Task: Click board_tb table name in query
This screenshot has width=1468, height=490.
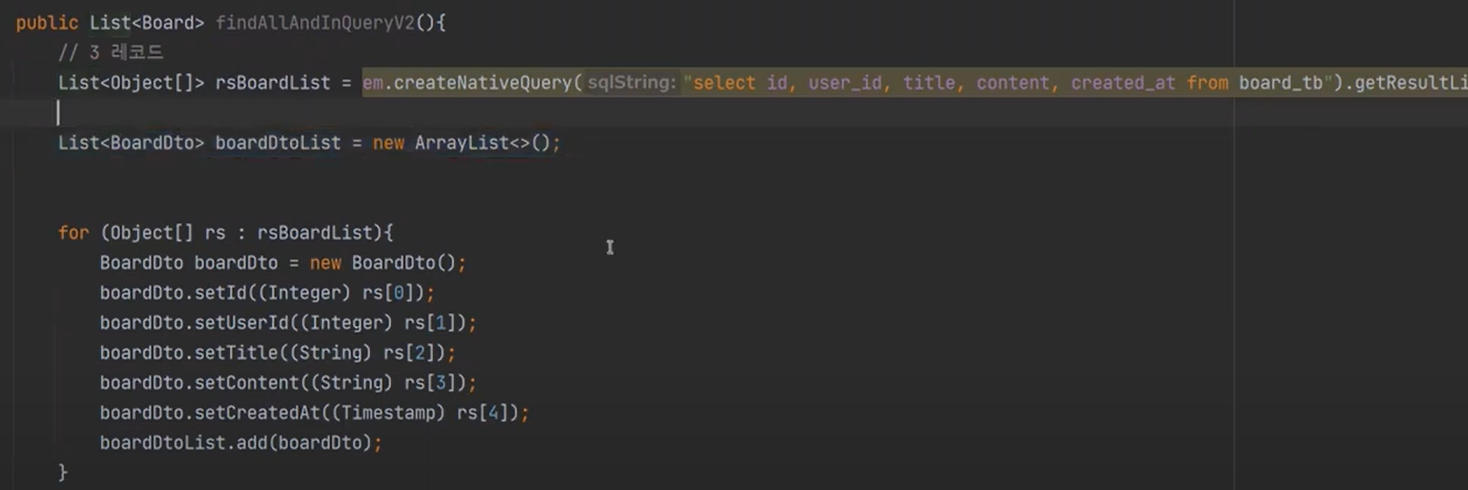Action: pyautogui.click(x=1281, y=83)
